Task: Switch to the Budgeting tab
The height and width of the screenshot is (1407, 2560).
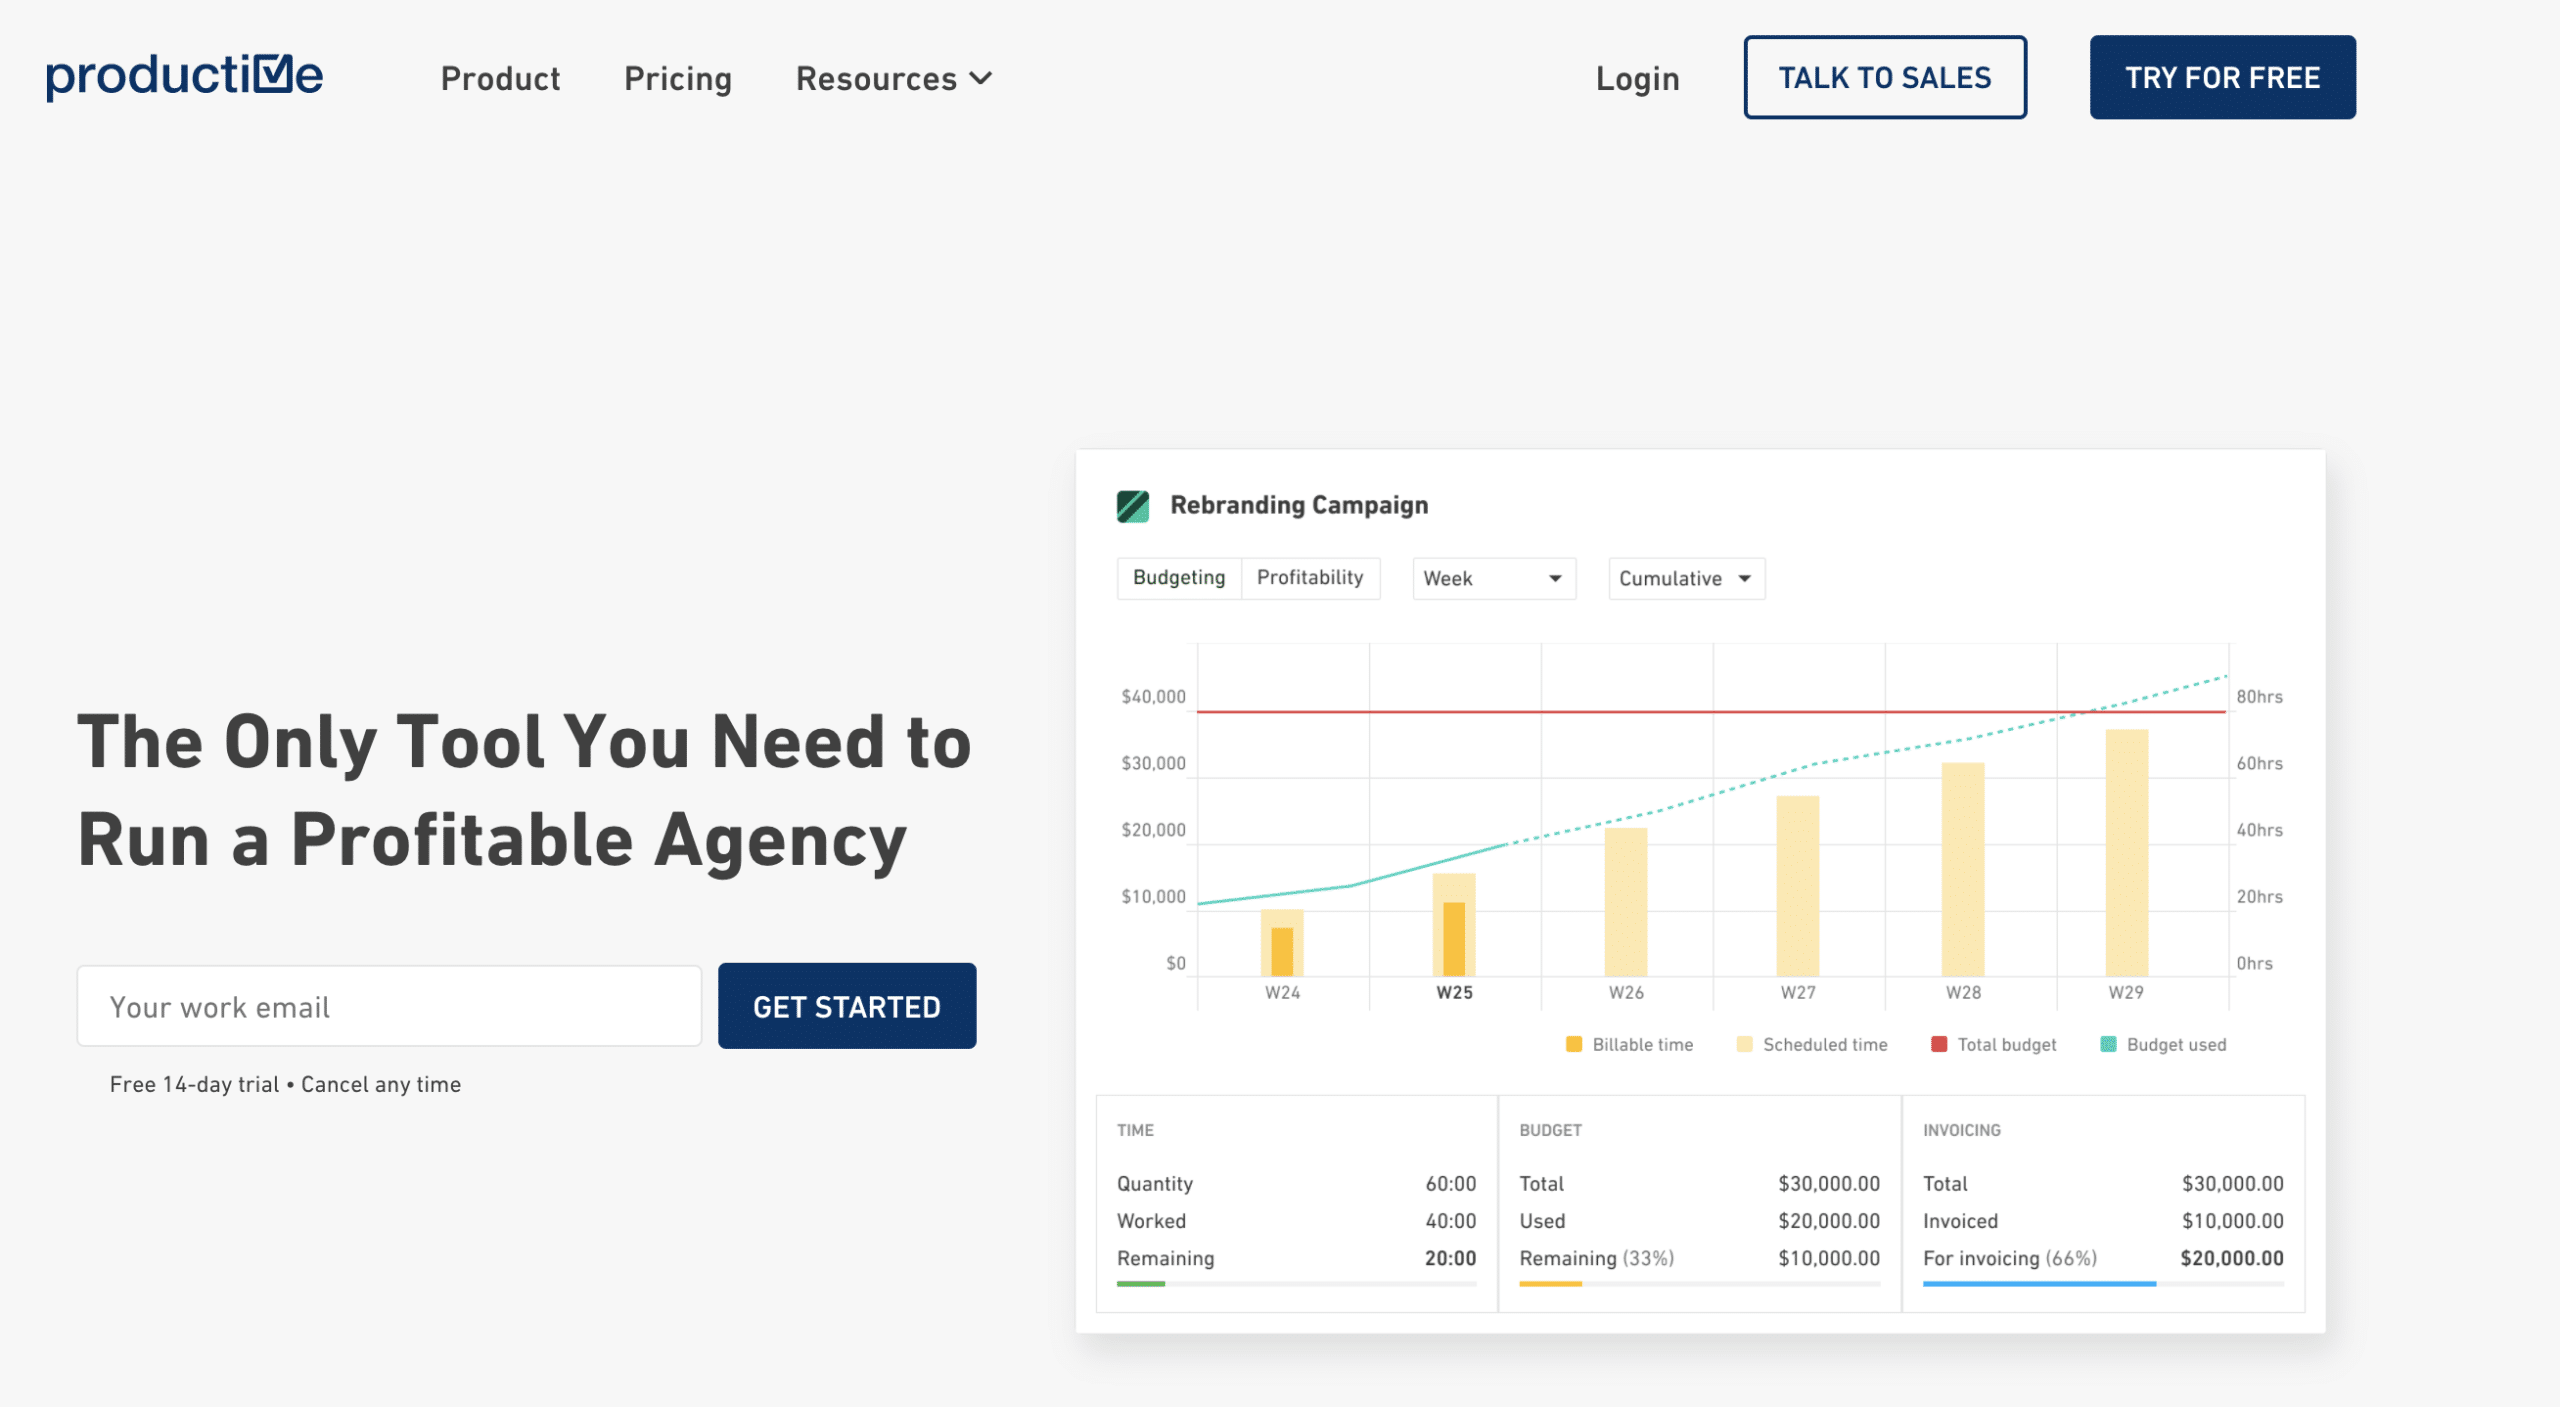Action: point(1178,578)
